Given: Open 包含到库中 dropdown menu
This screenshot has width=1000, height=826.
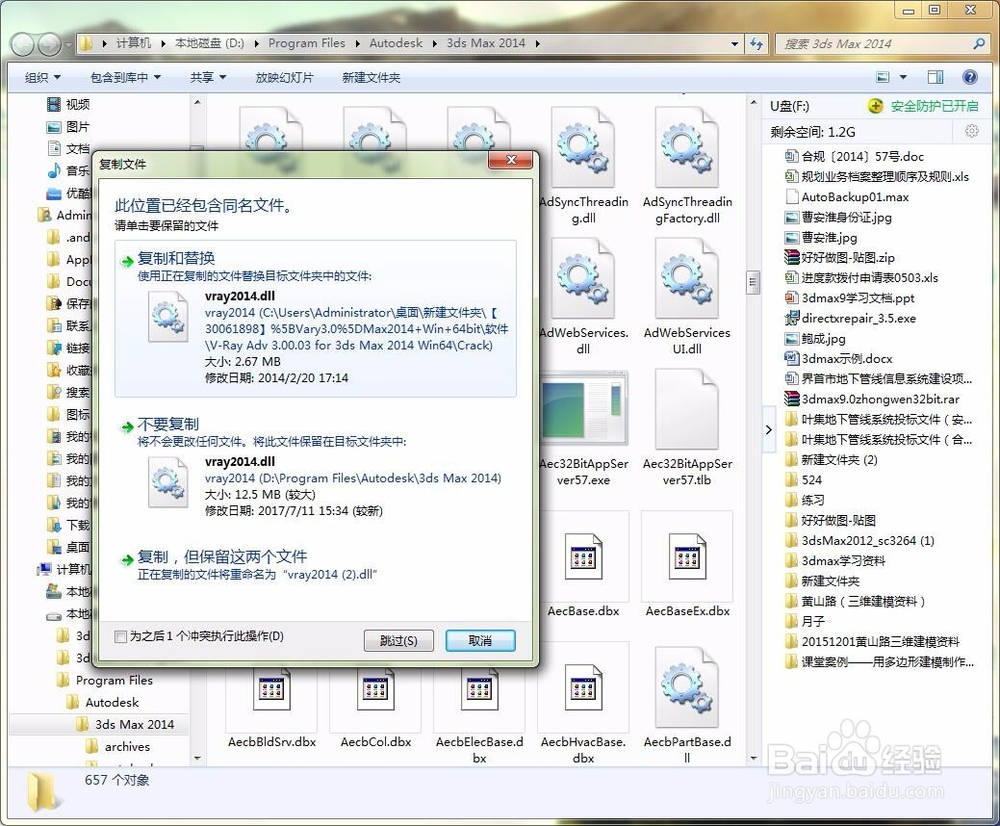Looking at the screenshot, I should [125, 77].
